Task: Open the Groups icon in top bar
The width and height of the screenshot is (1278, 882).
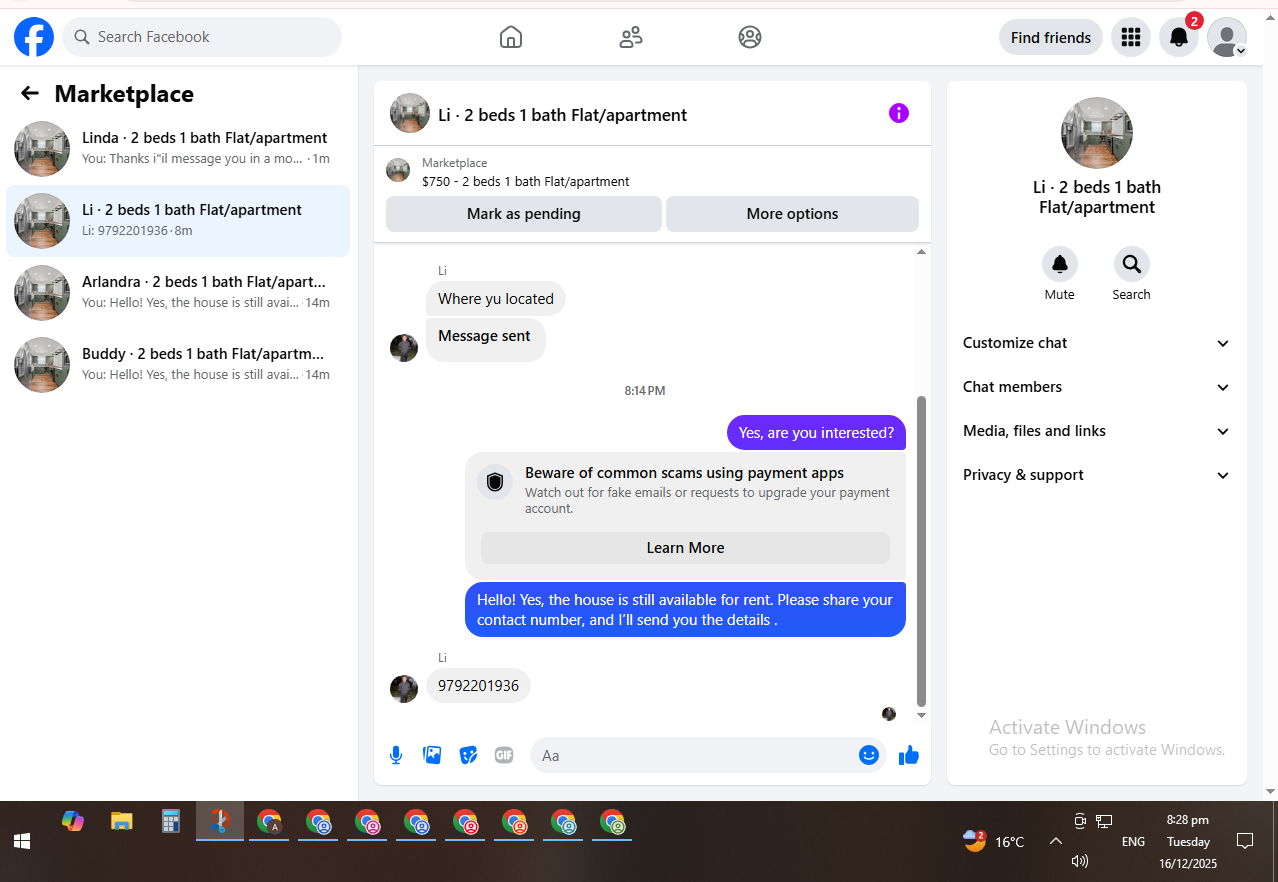Action: 750,37
